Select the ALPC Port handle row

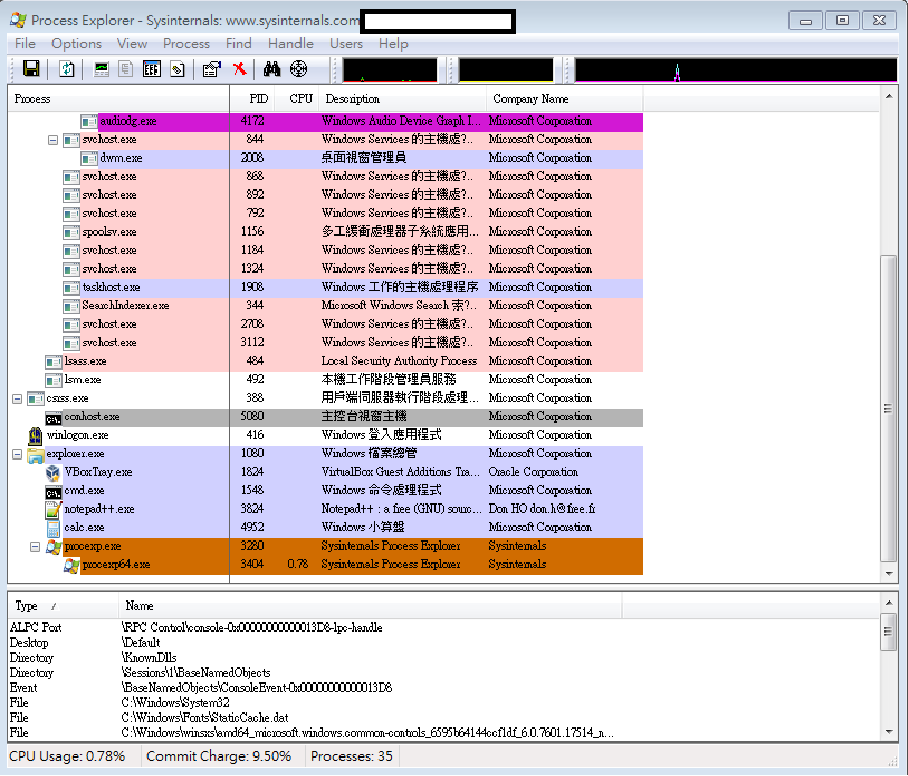pyautogui.click(x=316, y=628)
